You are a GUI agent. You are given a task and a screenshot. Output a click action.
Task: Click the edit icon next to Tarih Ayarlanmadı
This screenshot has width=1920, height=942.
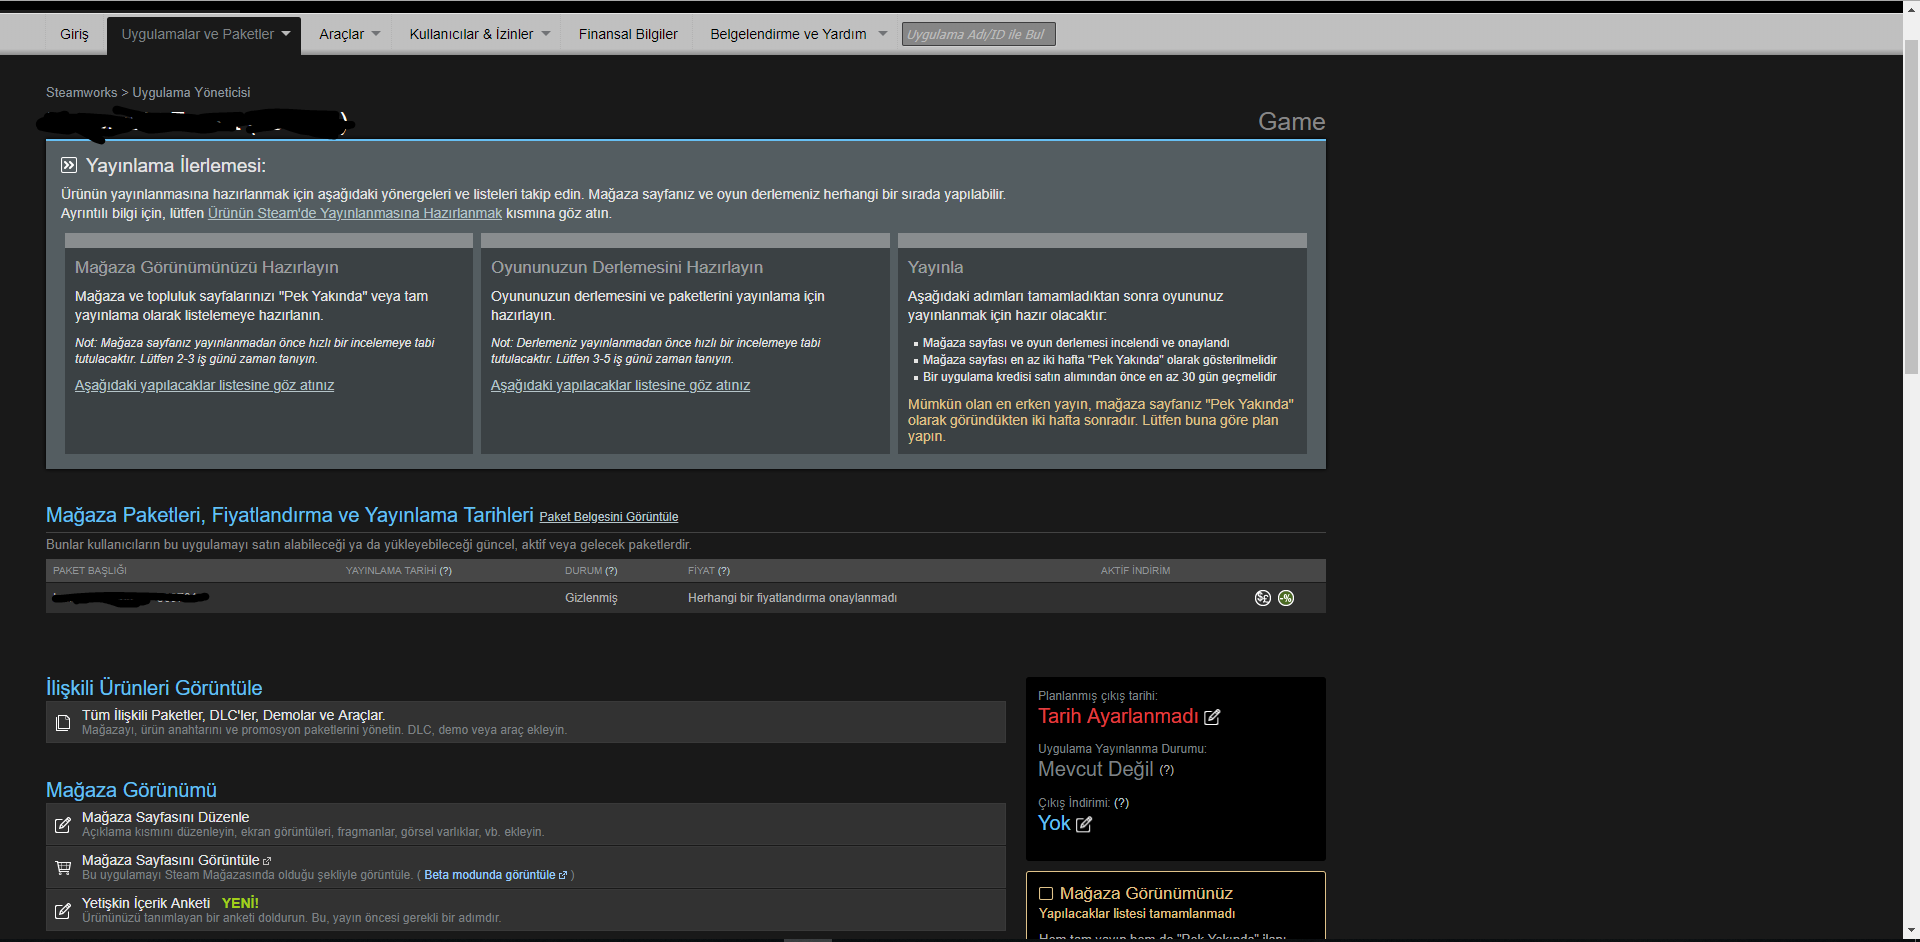click(1212, 717)
